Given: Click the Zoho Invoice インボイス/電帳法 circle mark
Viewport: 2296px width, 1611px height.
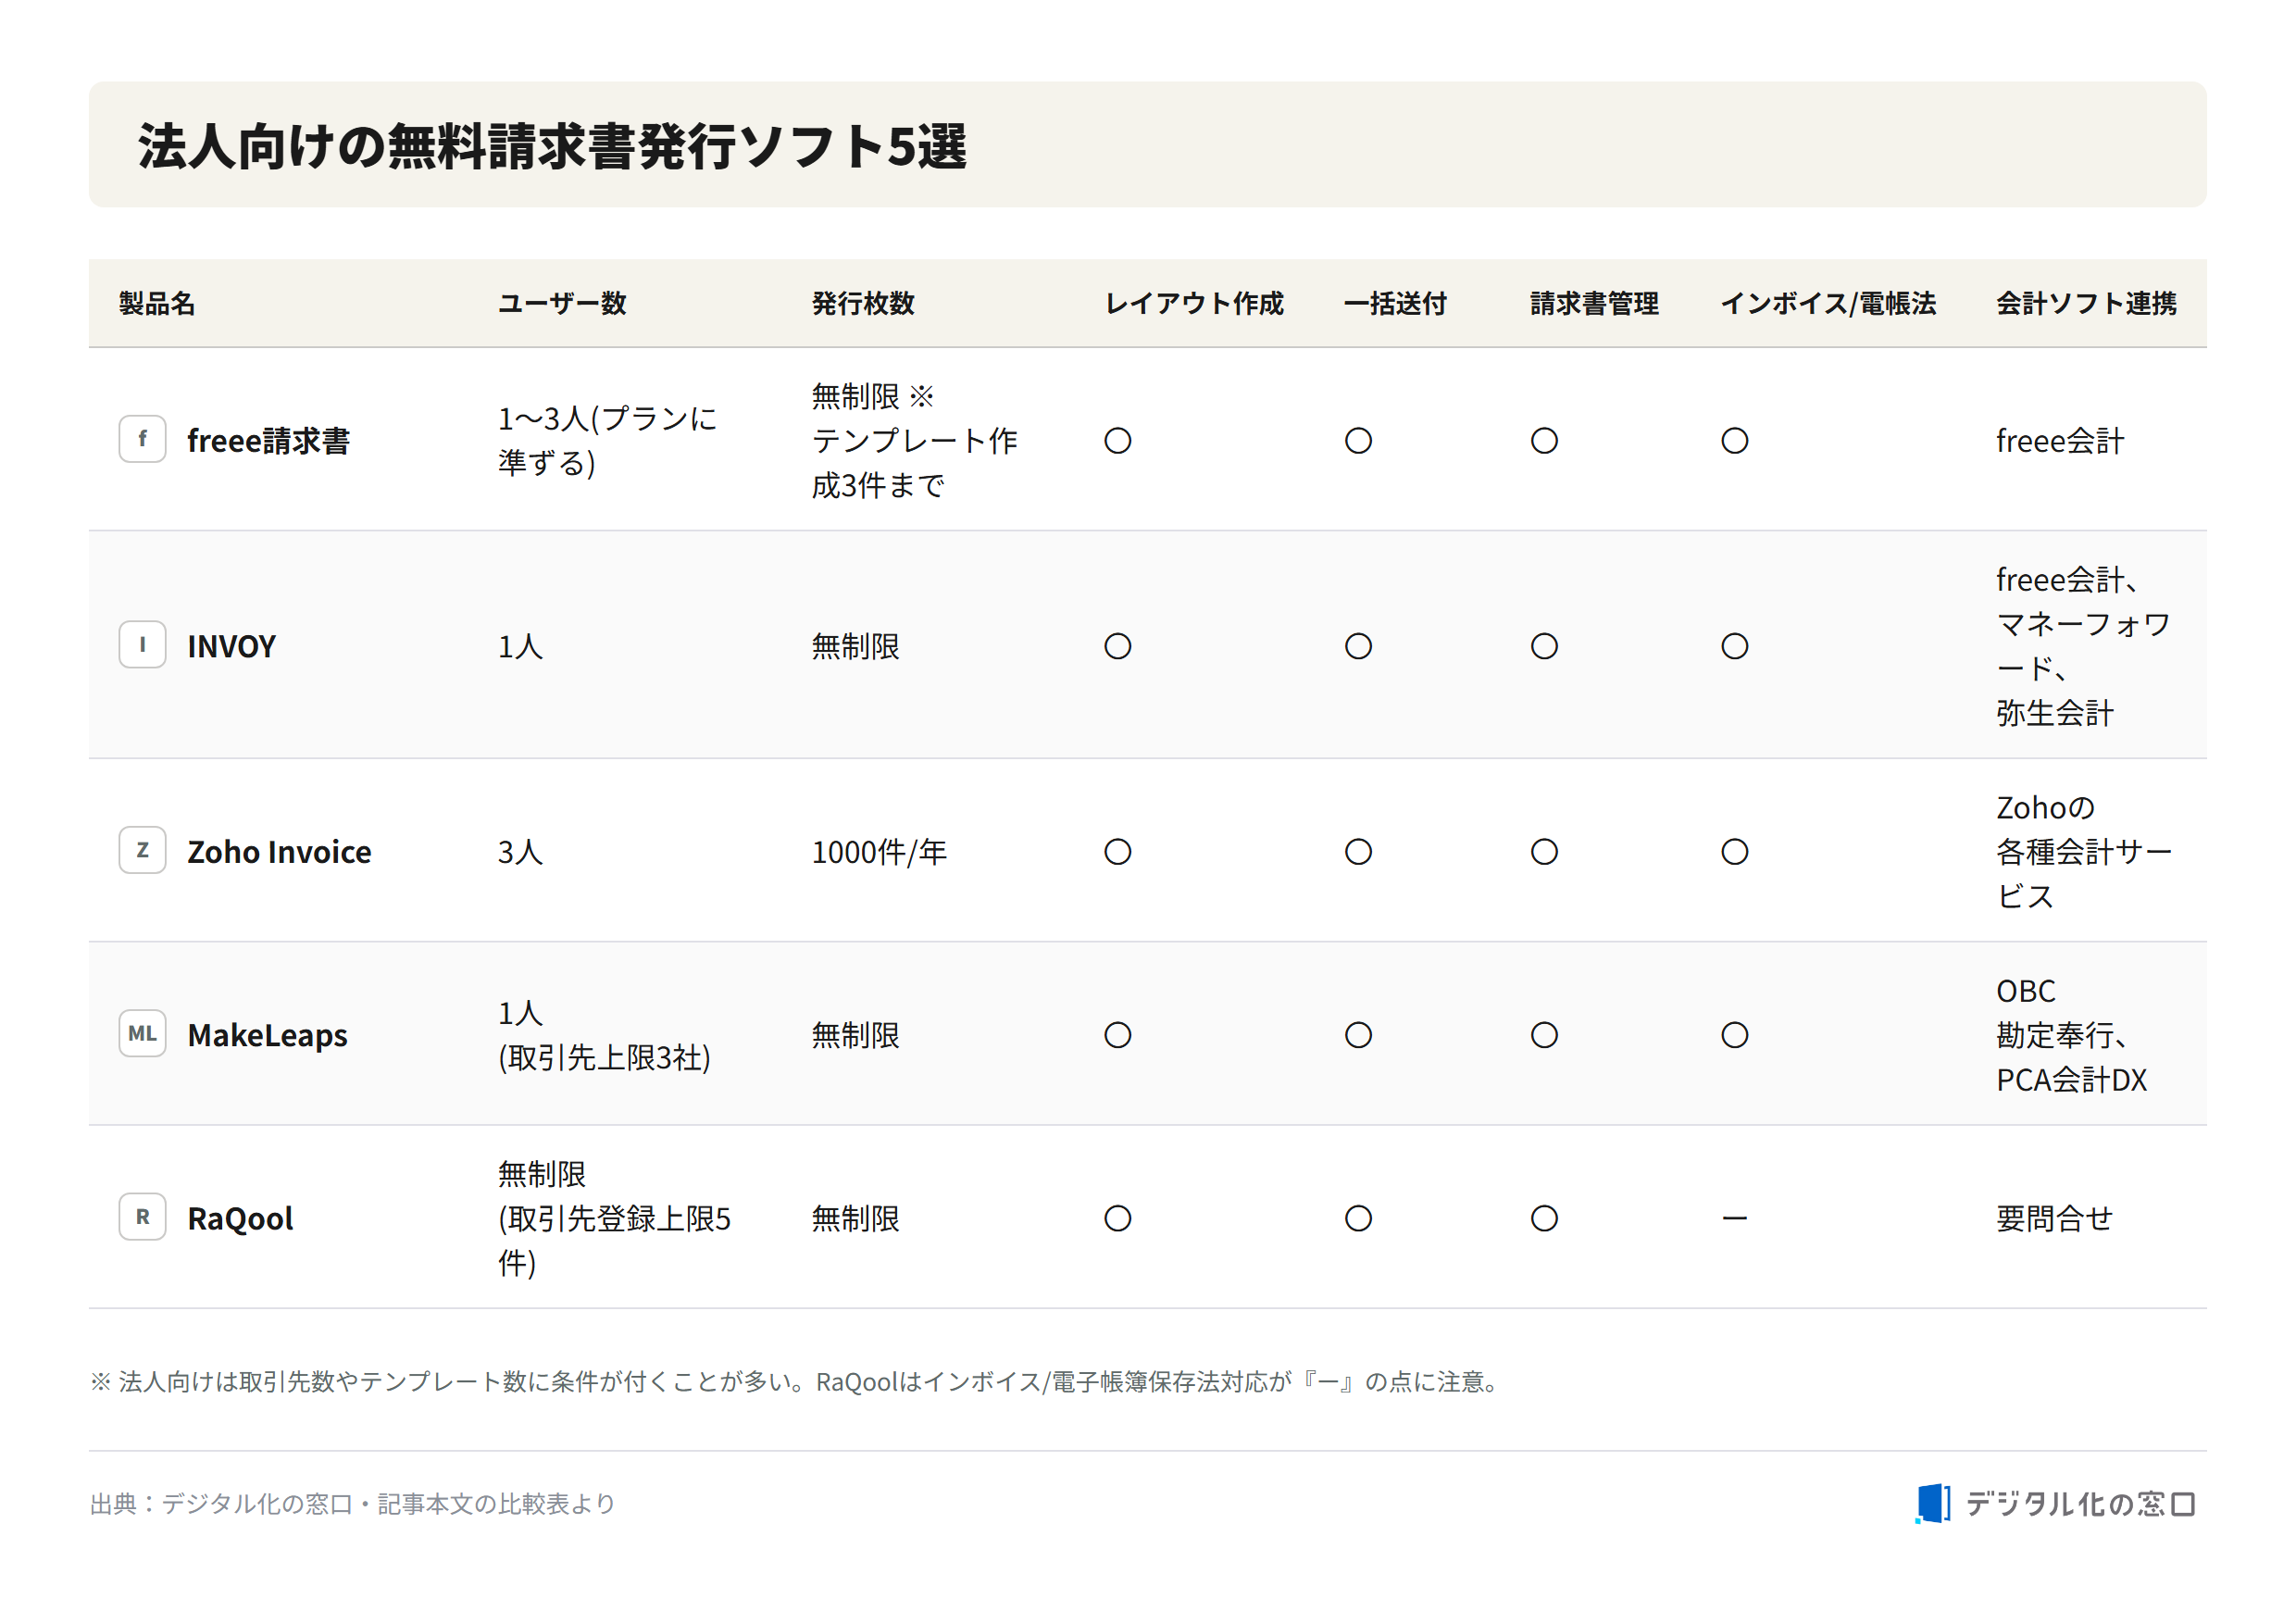Looking at the screenshot, I should pos(1735,852).
